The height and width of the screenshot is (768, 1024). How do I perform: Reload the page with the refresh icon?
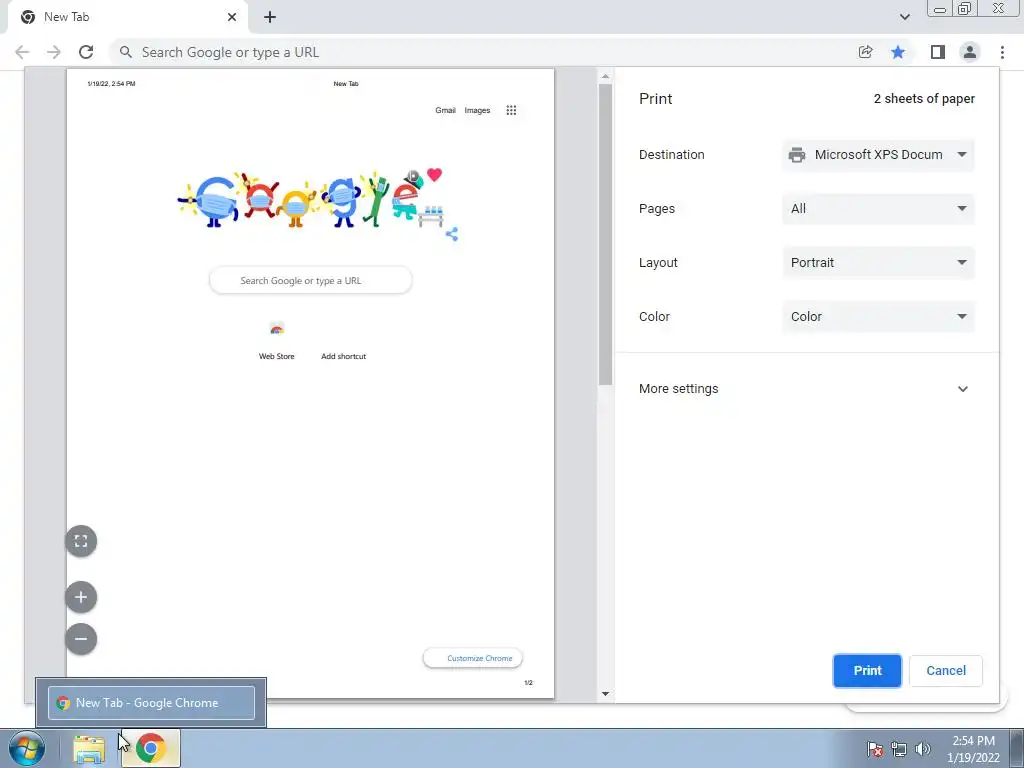(86, 52)
